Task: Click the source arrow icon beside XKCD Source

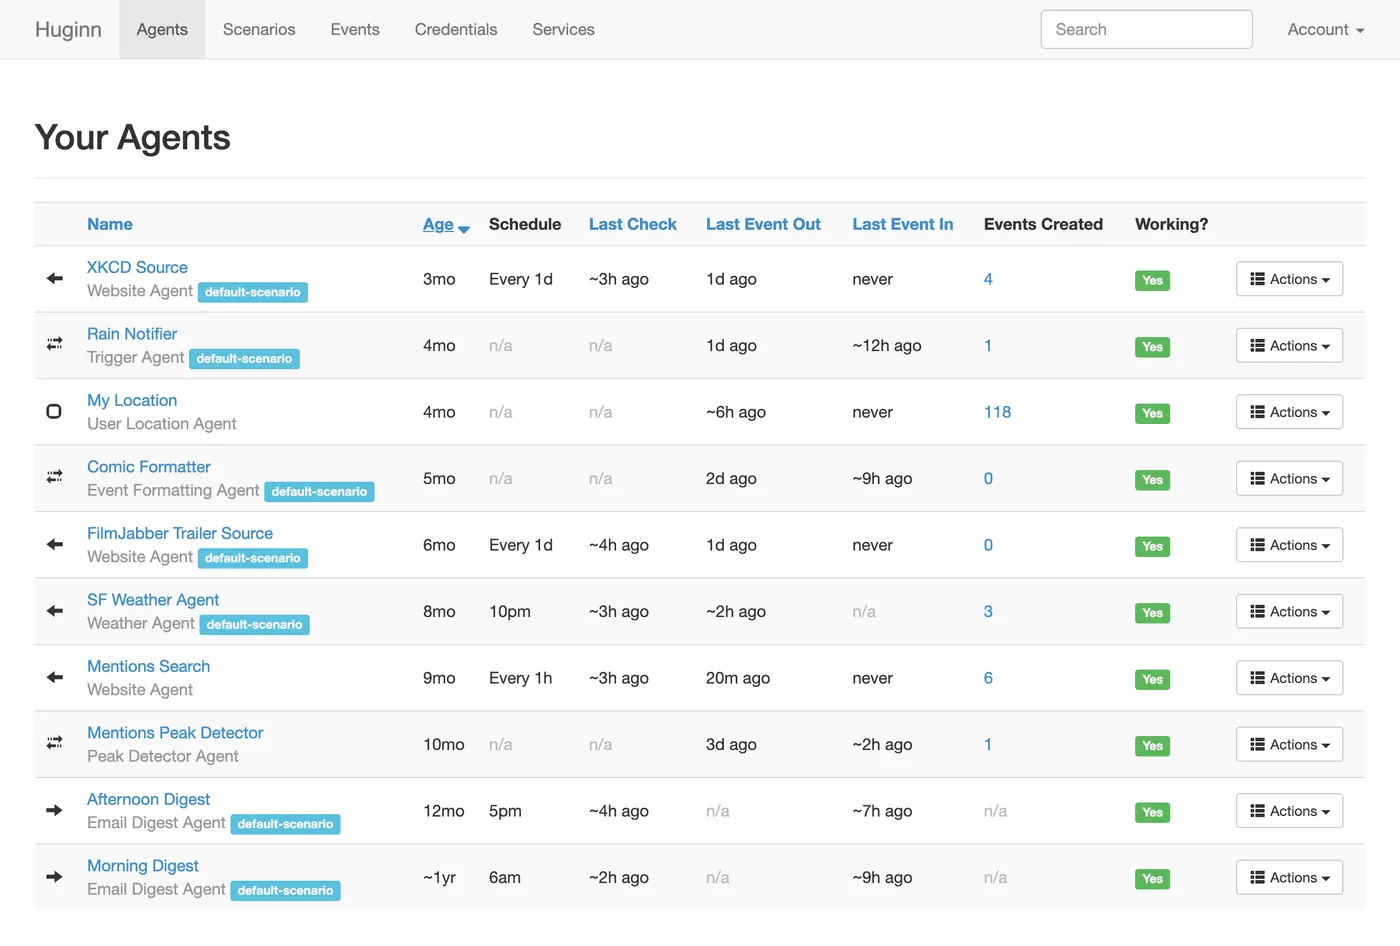Action: coord(55,278)
